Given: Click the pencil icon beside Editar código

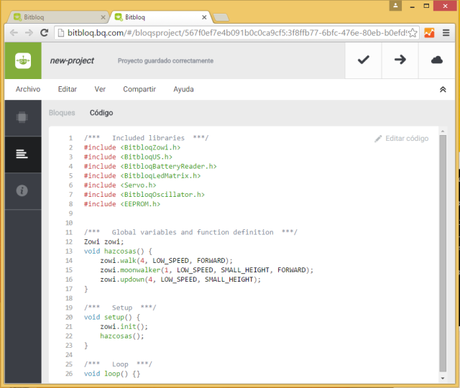Looking at the screenshot, I should 378,139.
